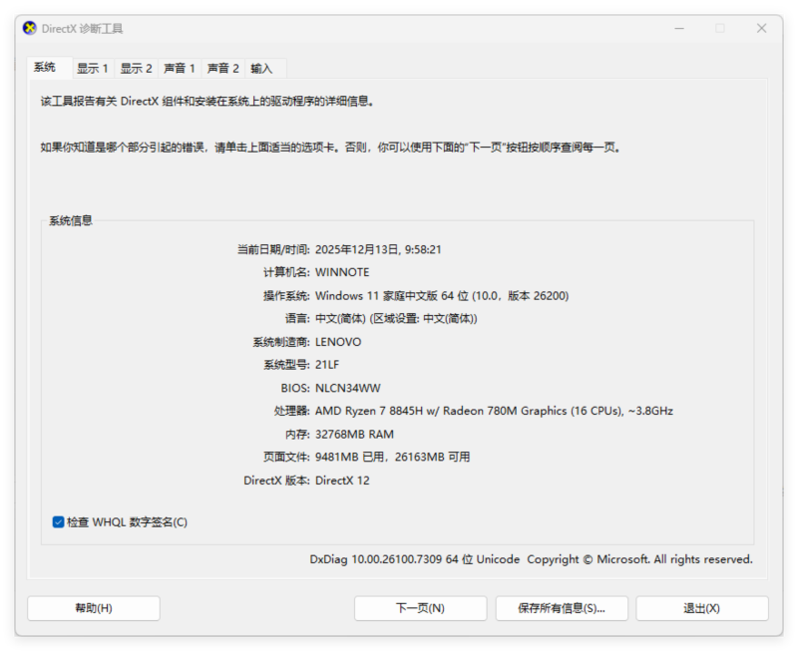Click the AMD Ryzen 7 8845H processor text

pyautogui.click(x=493, y=411)
